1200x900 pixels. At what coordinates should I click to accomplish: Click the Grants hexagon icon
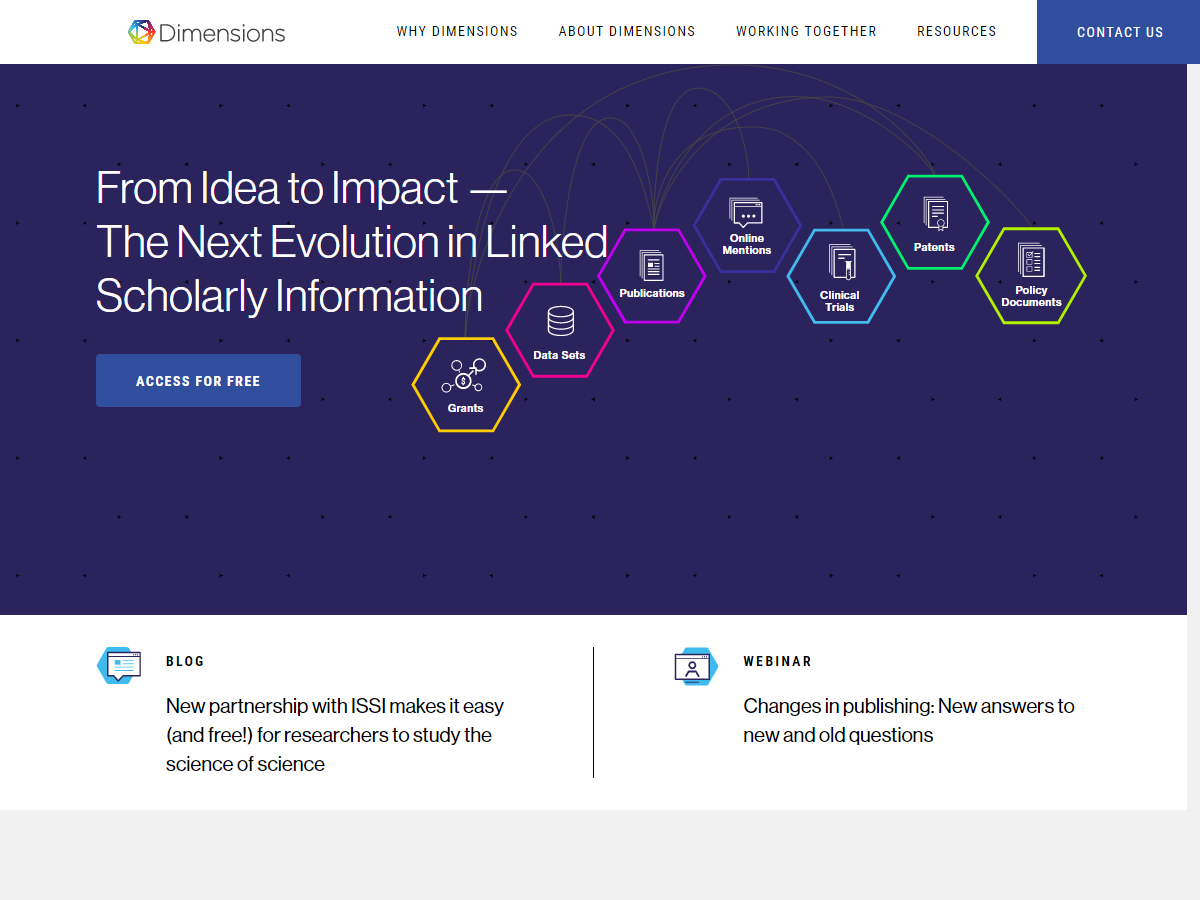[466, 385]
